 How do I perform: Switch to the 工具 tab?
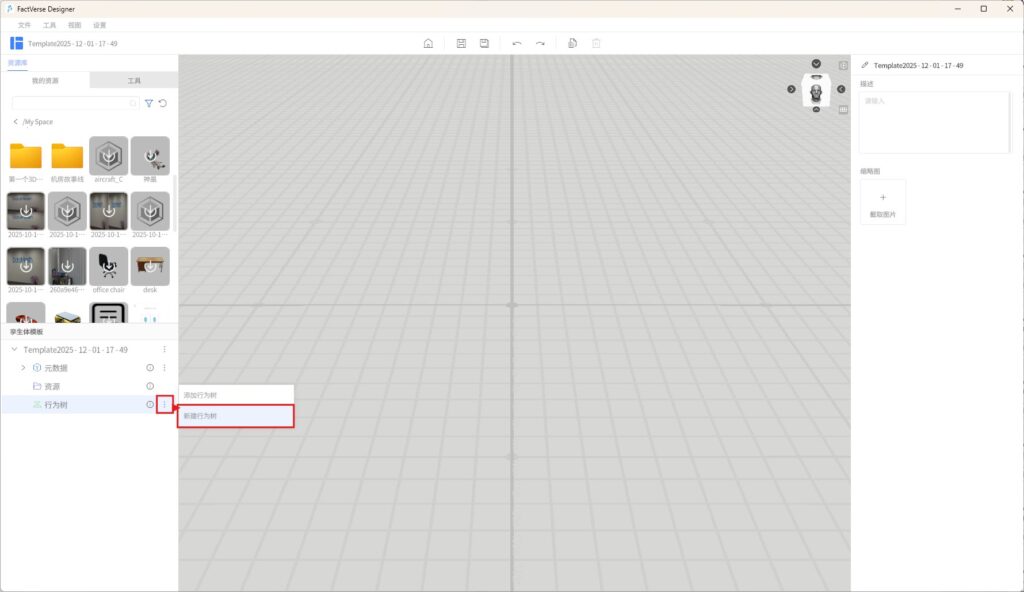pyautogui.click(x=134, y=80)
